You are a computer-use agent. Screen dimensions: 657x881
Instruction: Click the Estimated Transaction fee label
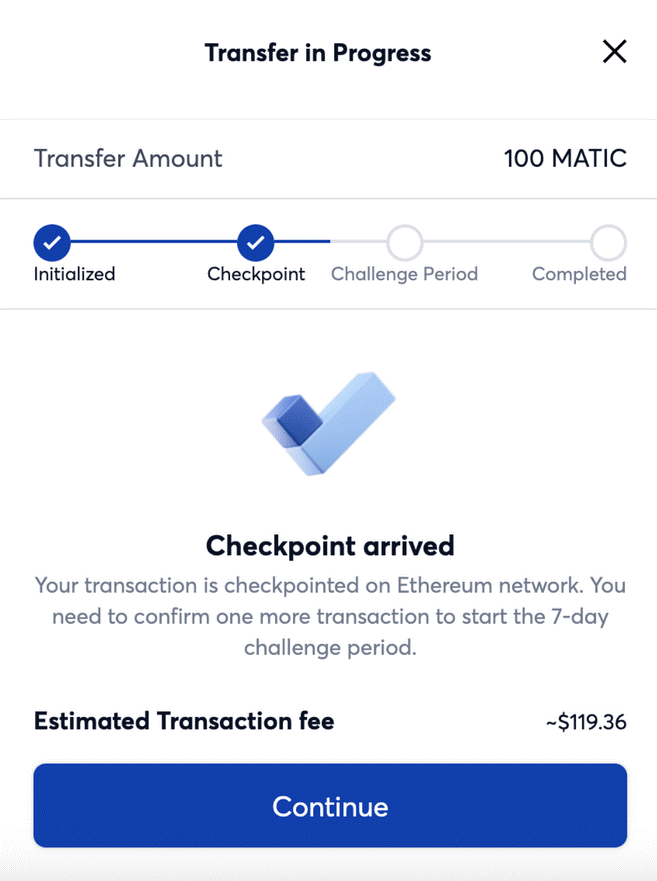tap(184, 721)
